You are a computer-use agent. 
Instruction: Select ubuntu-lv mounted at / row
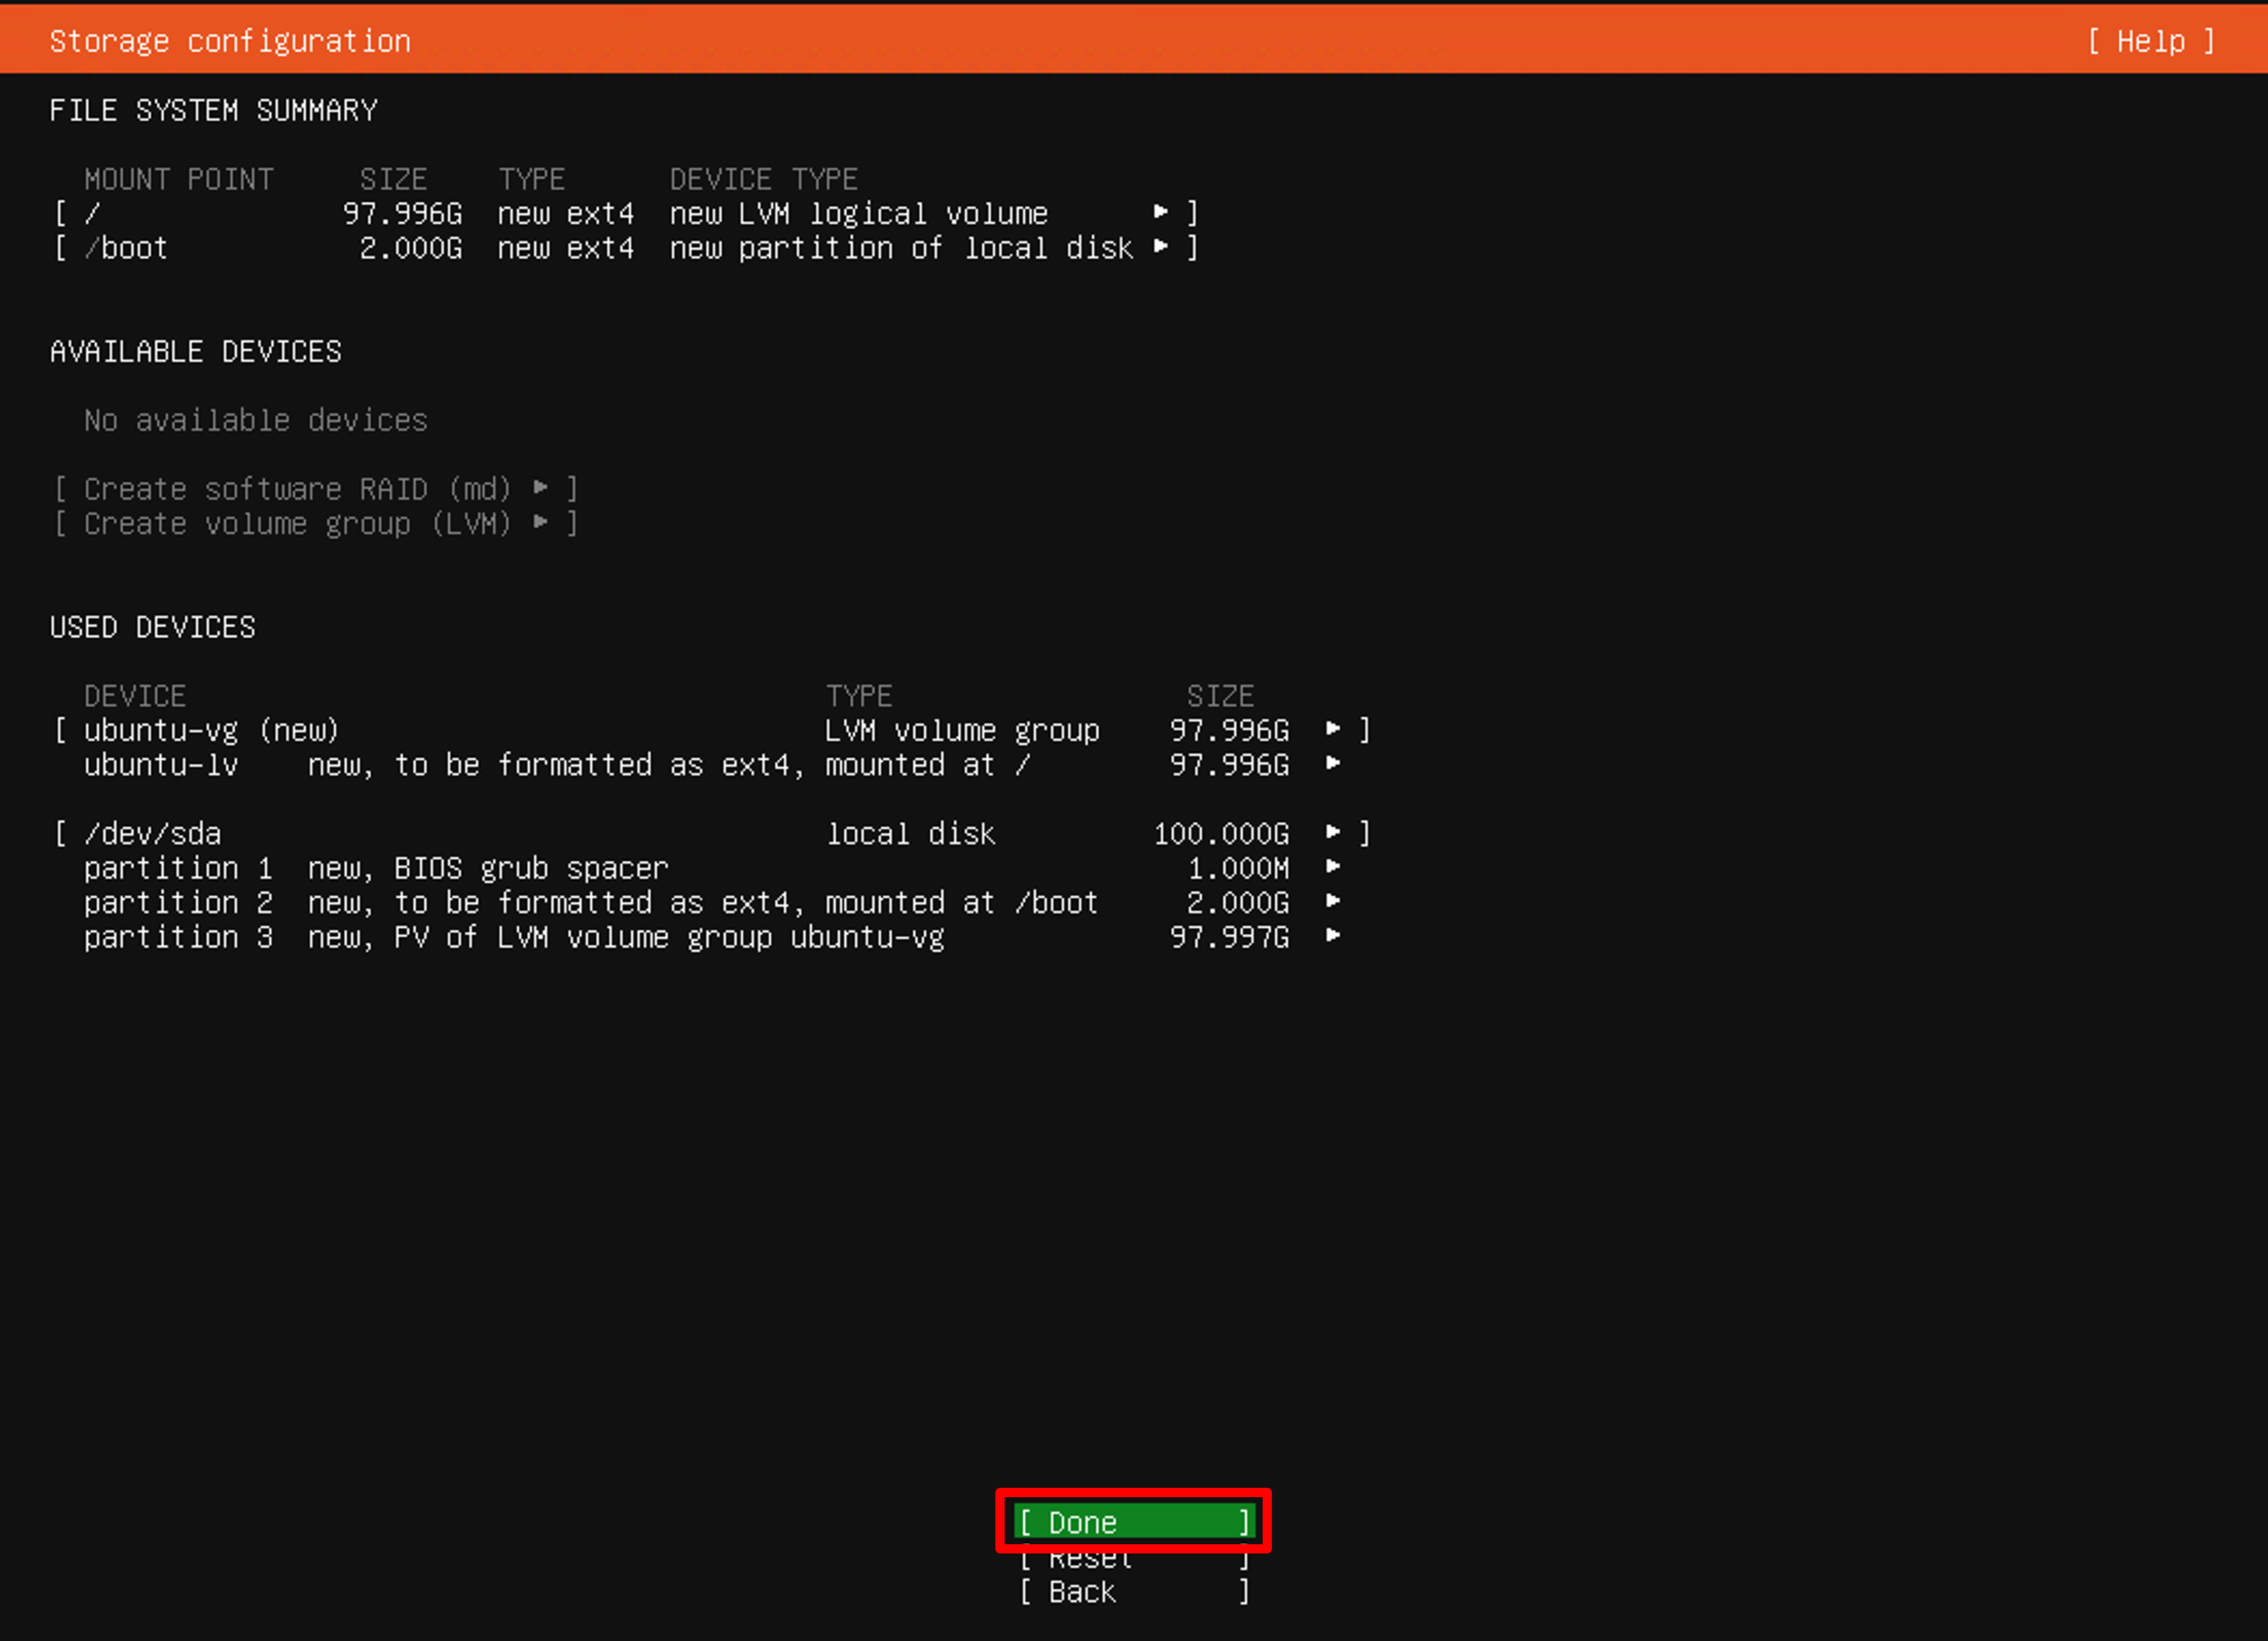712,765
